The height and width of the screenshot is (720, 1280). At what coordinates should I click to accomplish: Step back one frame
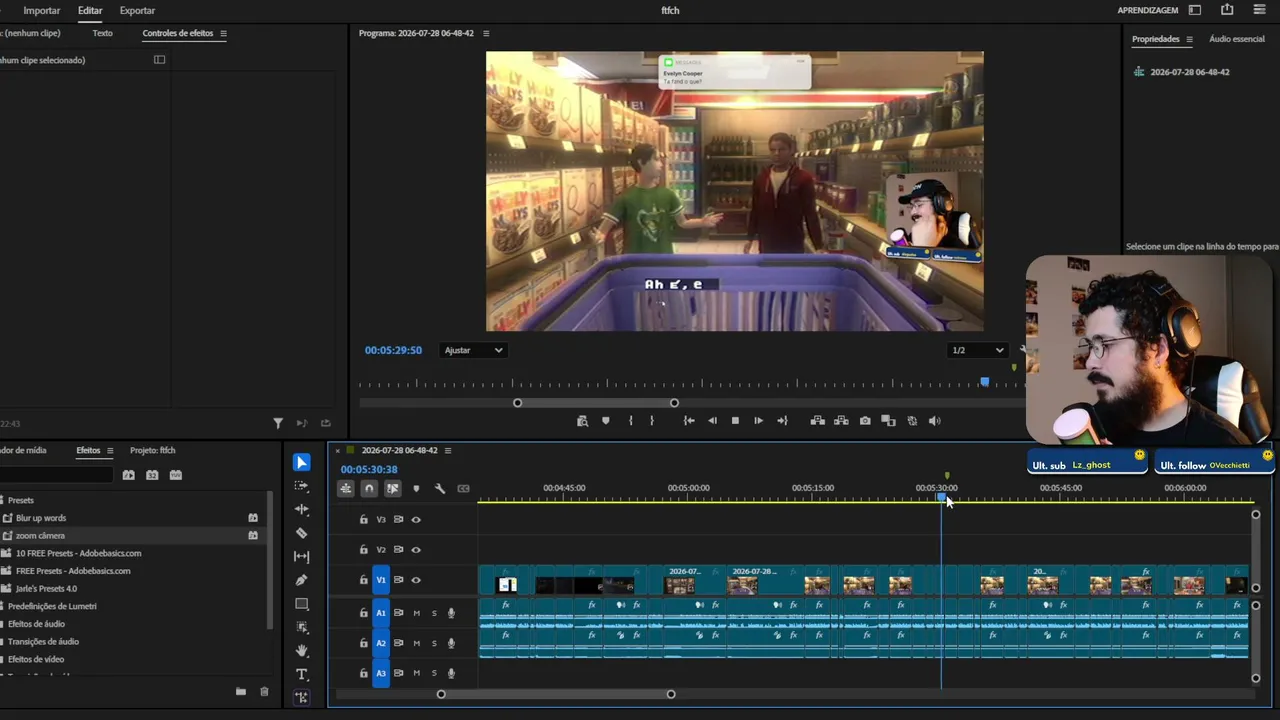pyautogui.click(x=712, y=421)
